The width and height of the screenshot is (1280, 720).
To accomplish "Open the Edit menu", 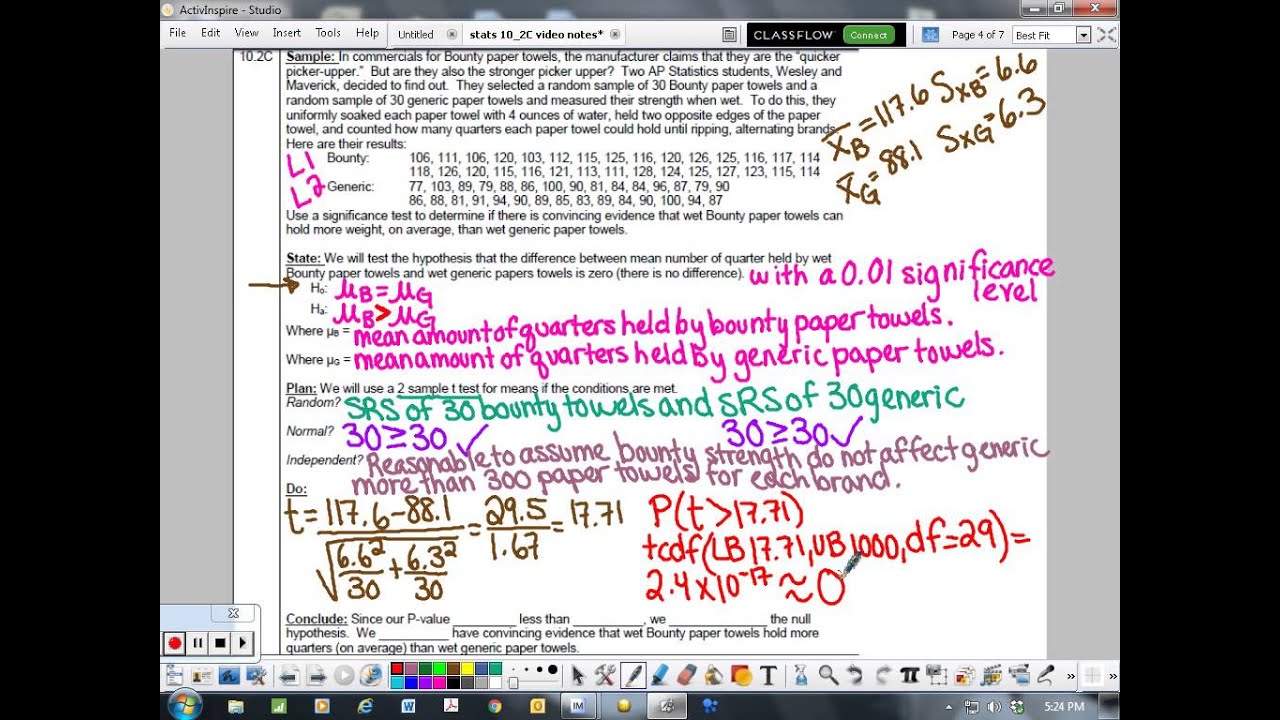I will 210,33.
